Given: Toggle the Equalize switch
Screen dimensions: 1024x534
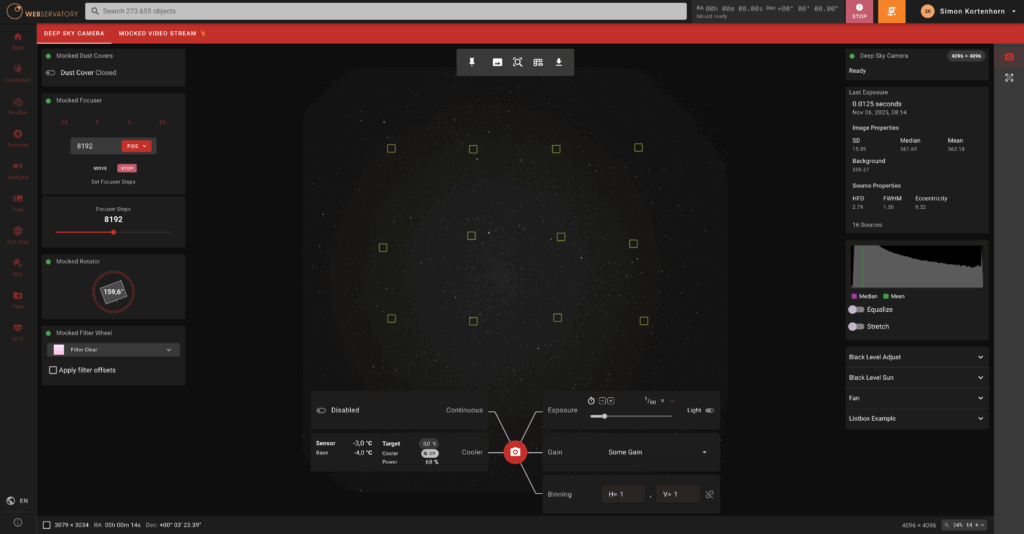Looking at the screenshot, I should point(856,309).
